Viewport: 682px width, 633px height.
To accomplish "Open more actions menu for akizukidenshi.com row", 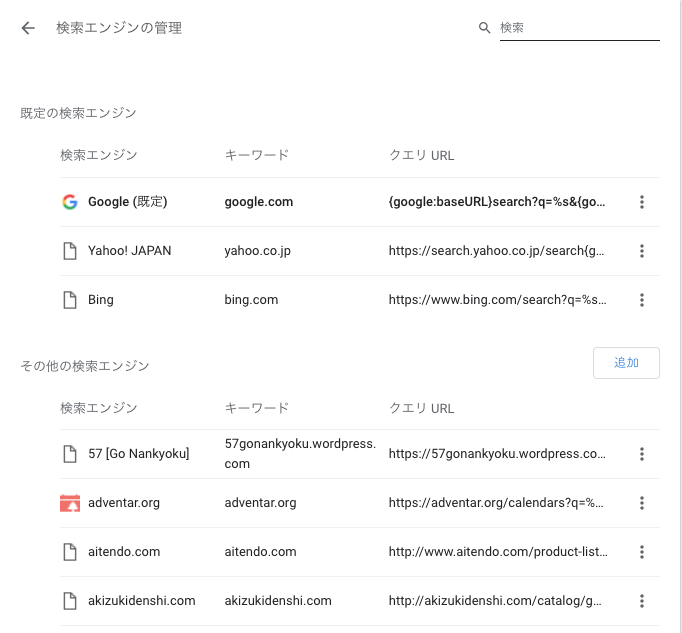I will [x=642, y=601].
